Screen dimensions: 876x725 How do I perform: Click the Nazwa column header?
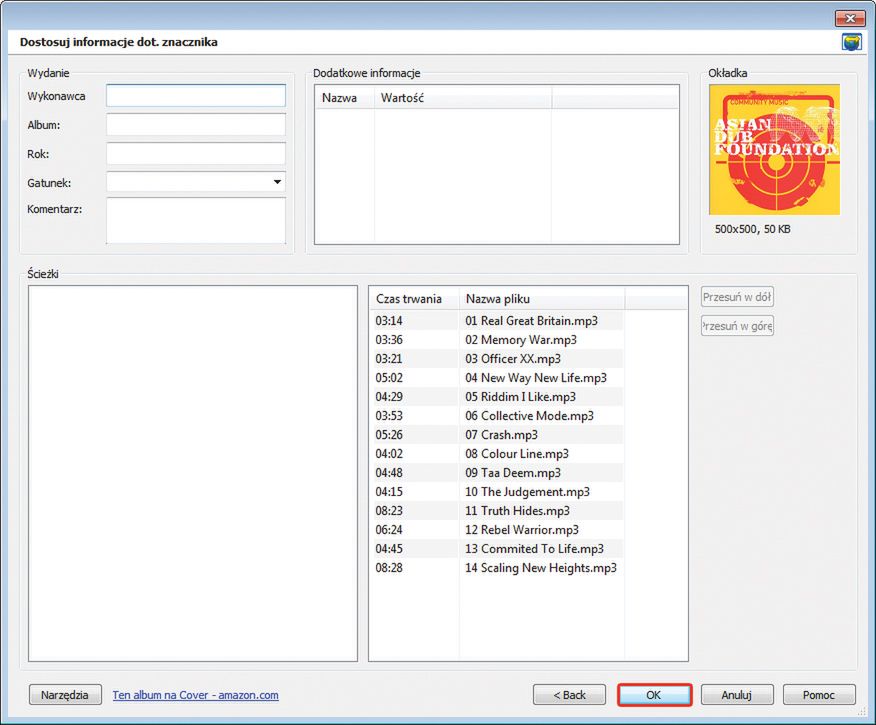(344, 98)
